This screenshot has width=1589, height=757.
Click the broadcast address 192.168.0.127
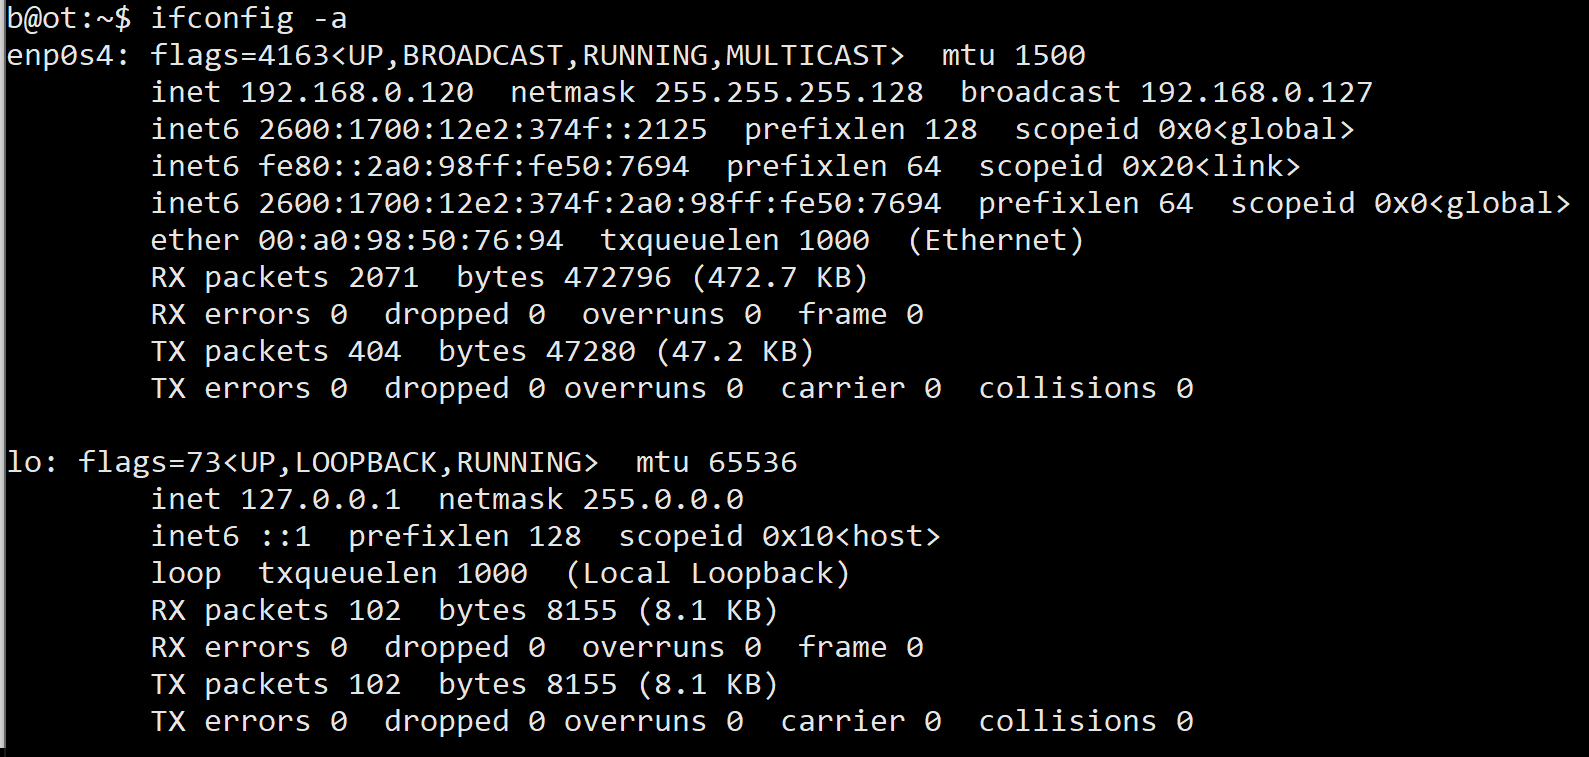tap(1256, 92)
